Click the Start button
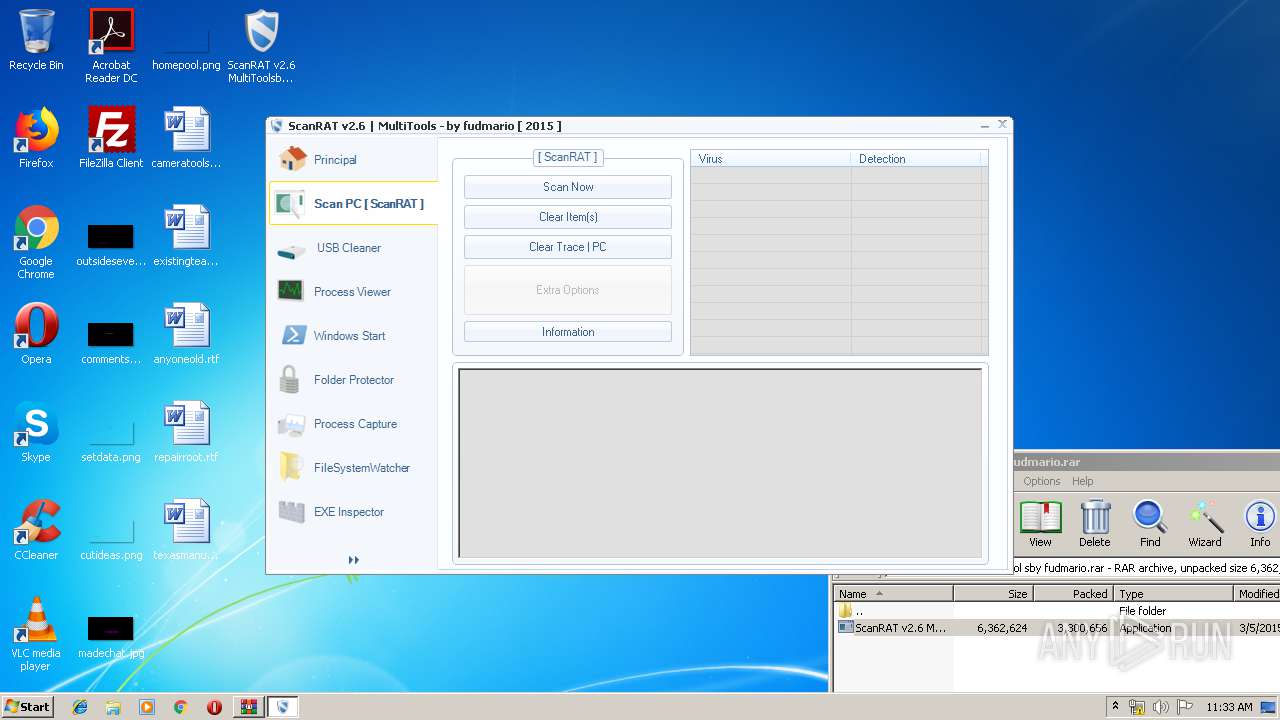Viewport: 1280px width, 720px height. (27, 706)
